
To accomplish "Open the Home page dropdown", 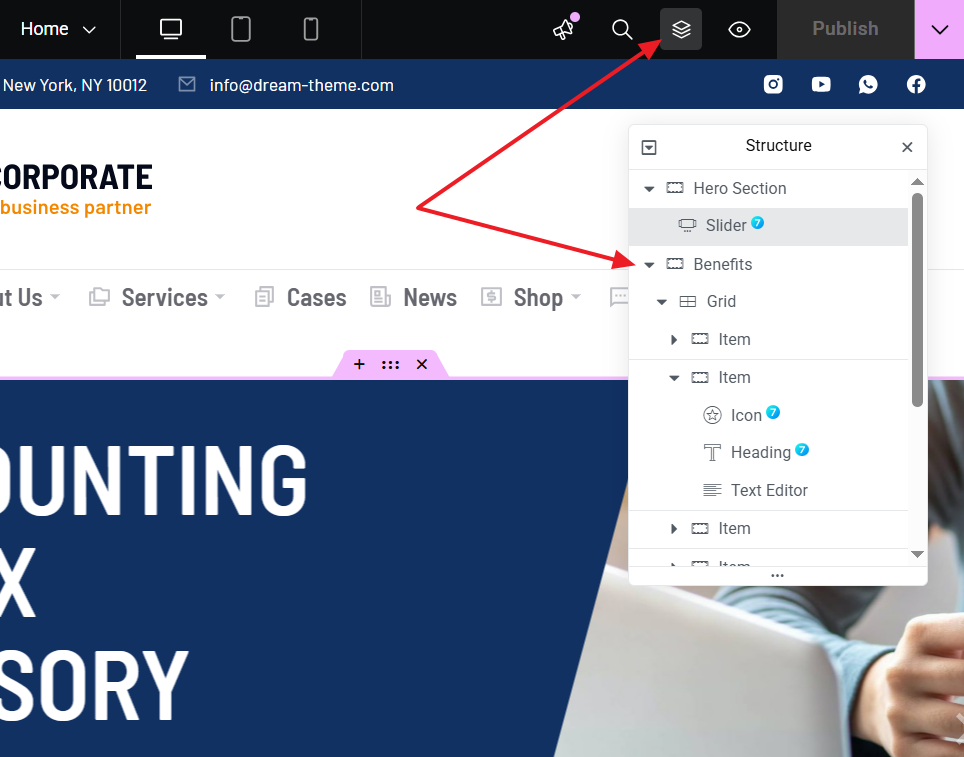I will (x=59, y=29).
